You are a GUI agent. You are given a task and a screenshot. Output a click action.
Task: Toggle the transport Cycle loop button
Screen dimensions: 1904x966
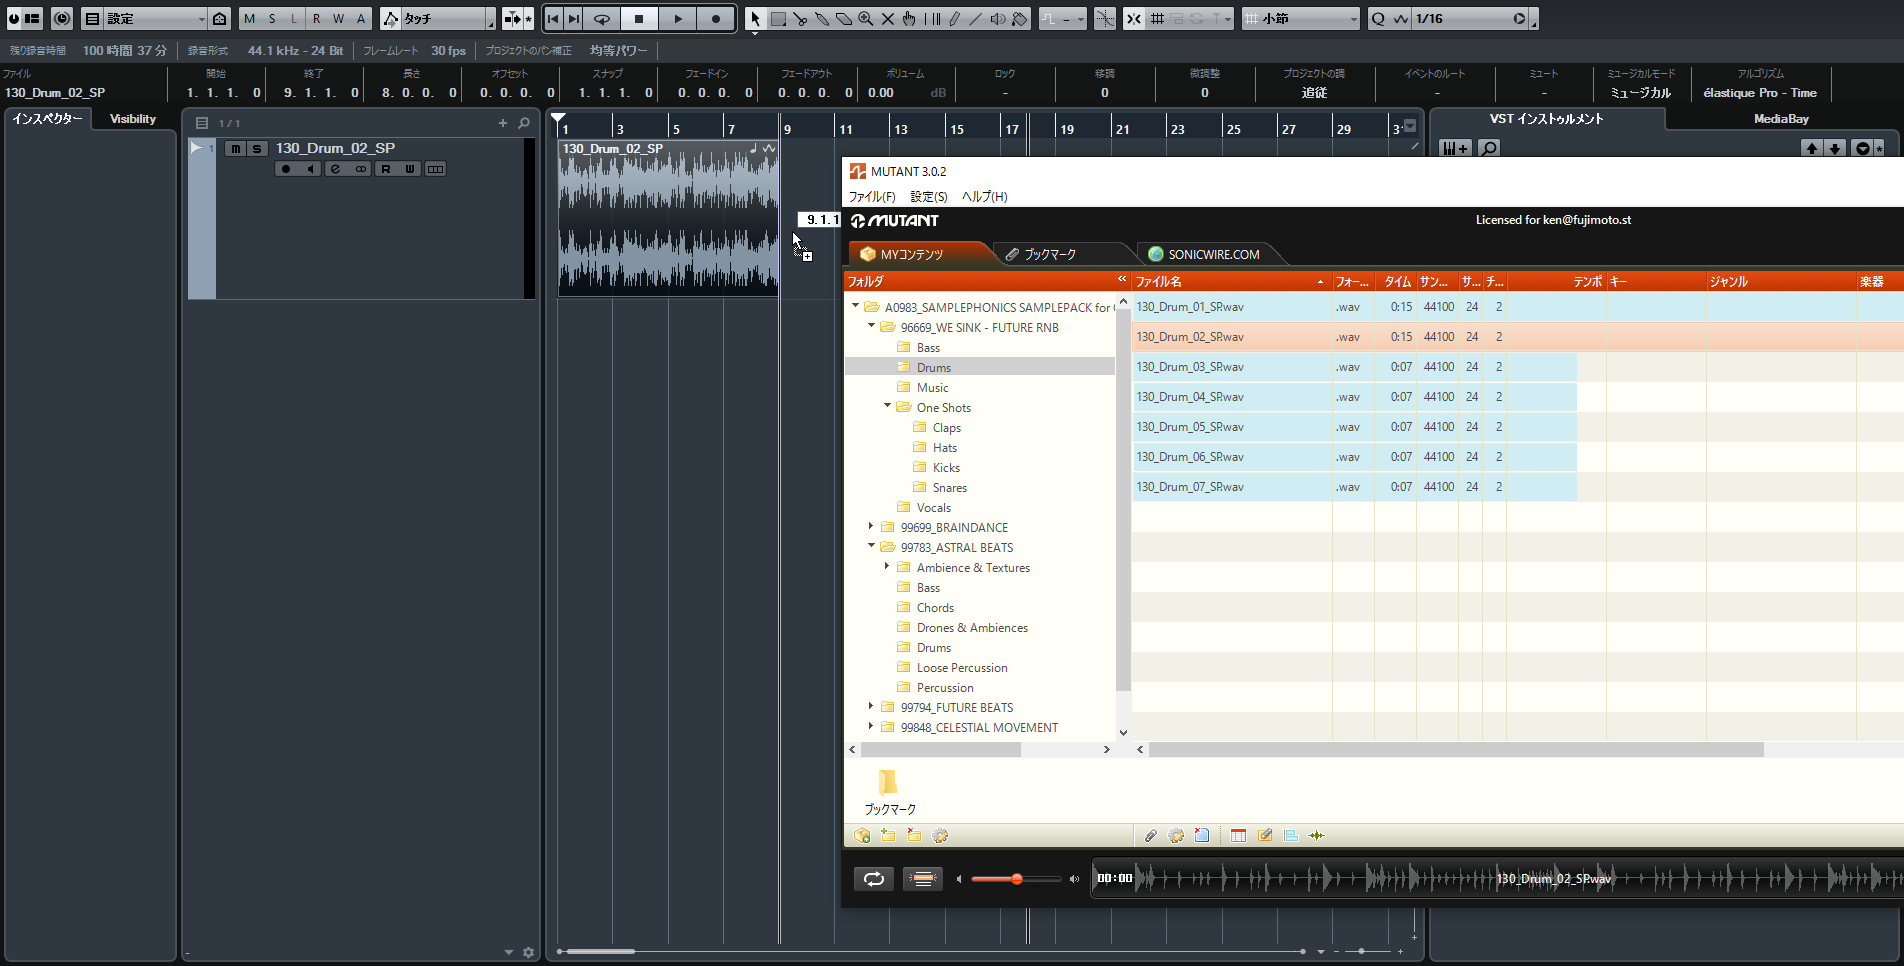click(x=601, y=18)
